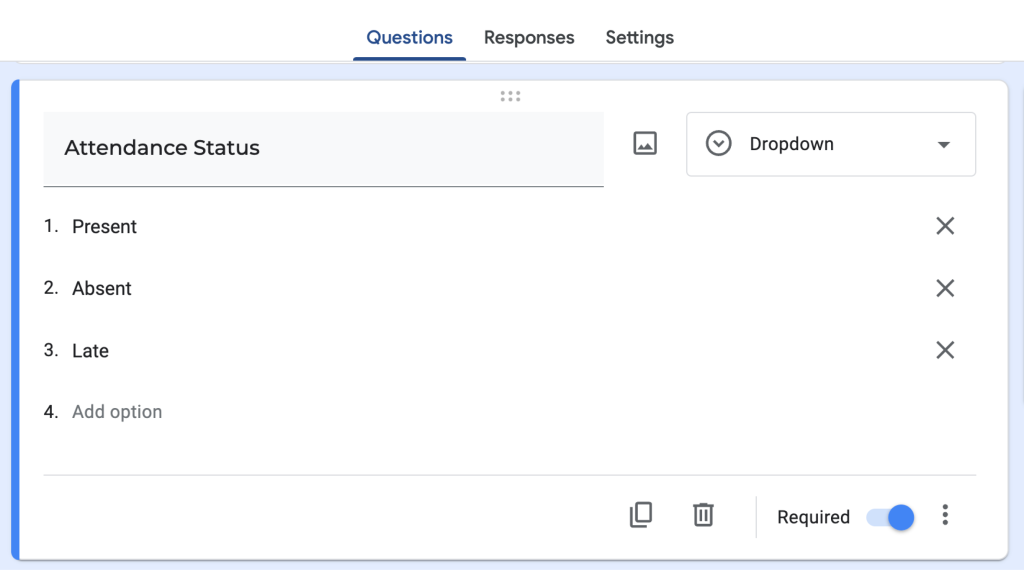This screenshot has height=570, width=1024.
Task: Open the Settings tab
Action: (x=639, y=38)
